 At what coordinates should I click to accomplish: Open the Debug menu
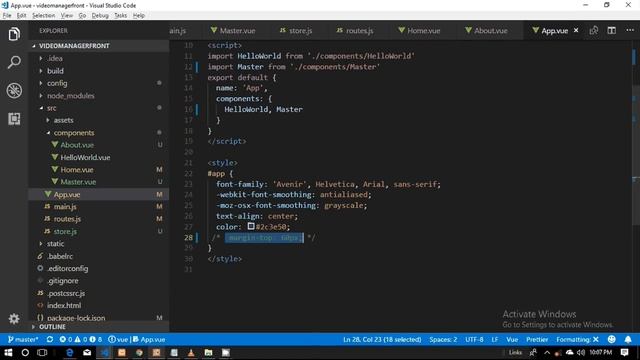[x=100, y=16]
